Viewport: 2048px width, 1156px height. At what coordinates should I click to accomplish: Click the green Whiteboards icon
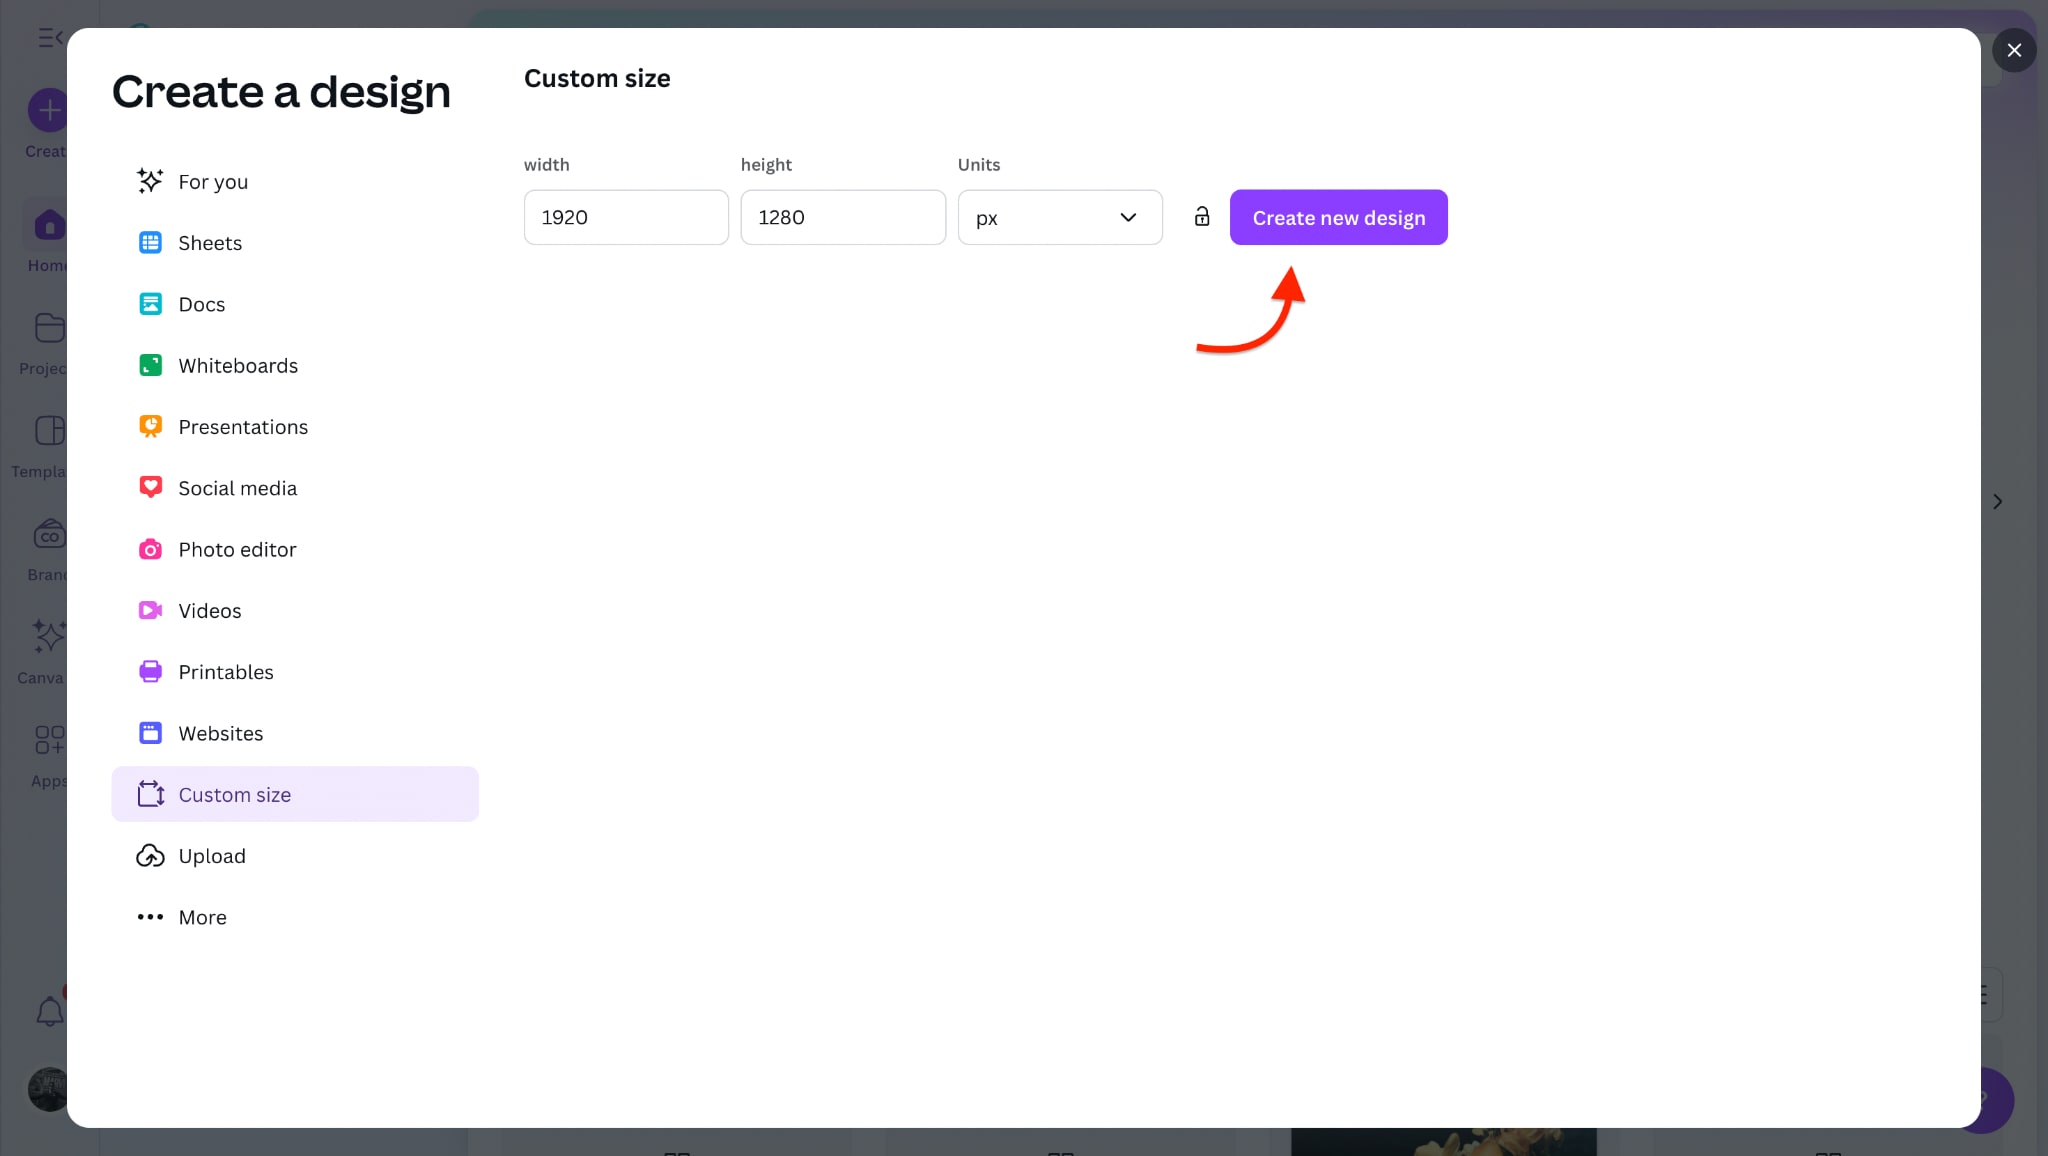(150, 365)
